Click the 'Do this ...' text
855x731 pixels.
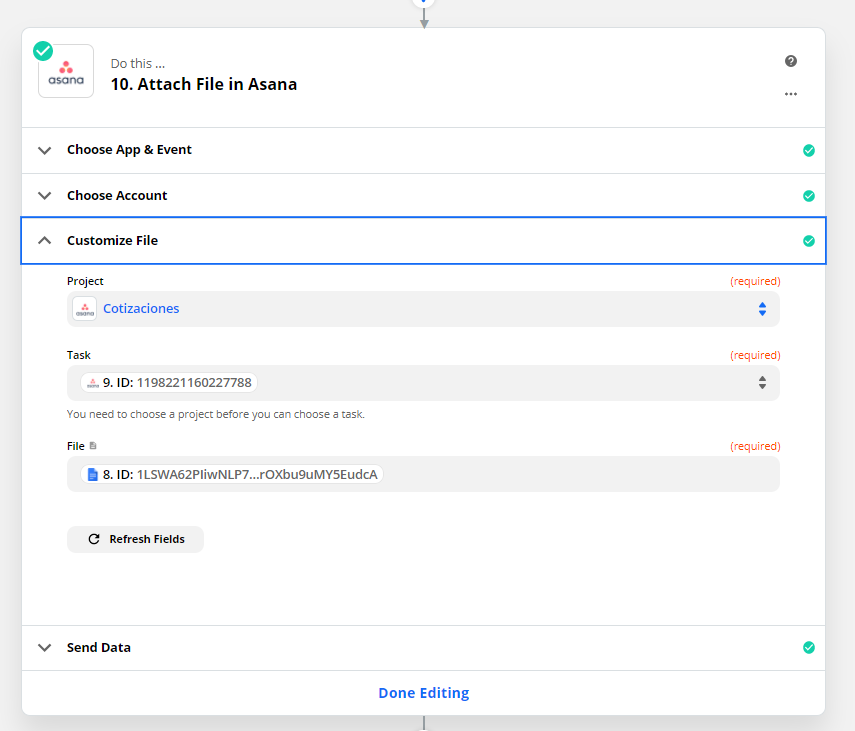point(137,64)
